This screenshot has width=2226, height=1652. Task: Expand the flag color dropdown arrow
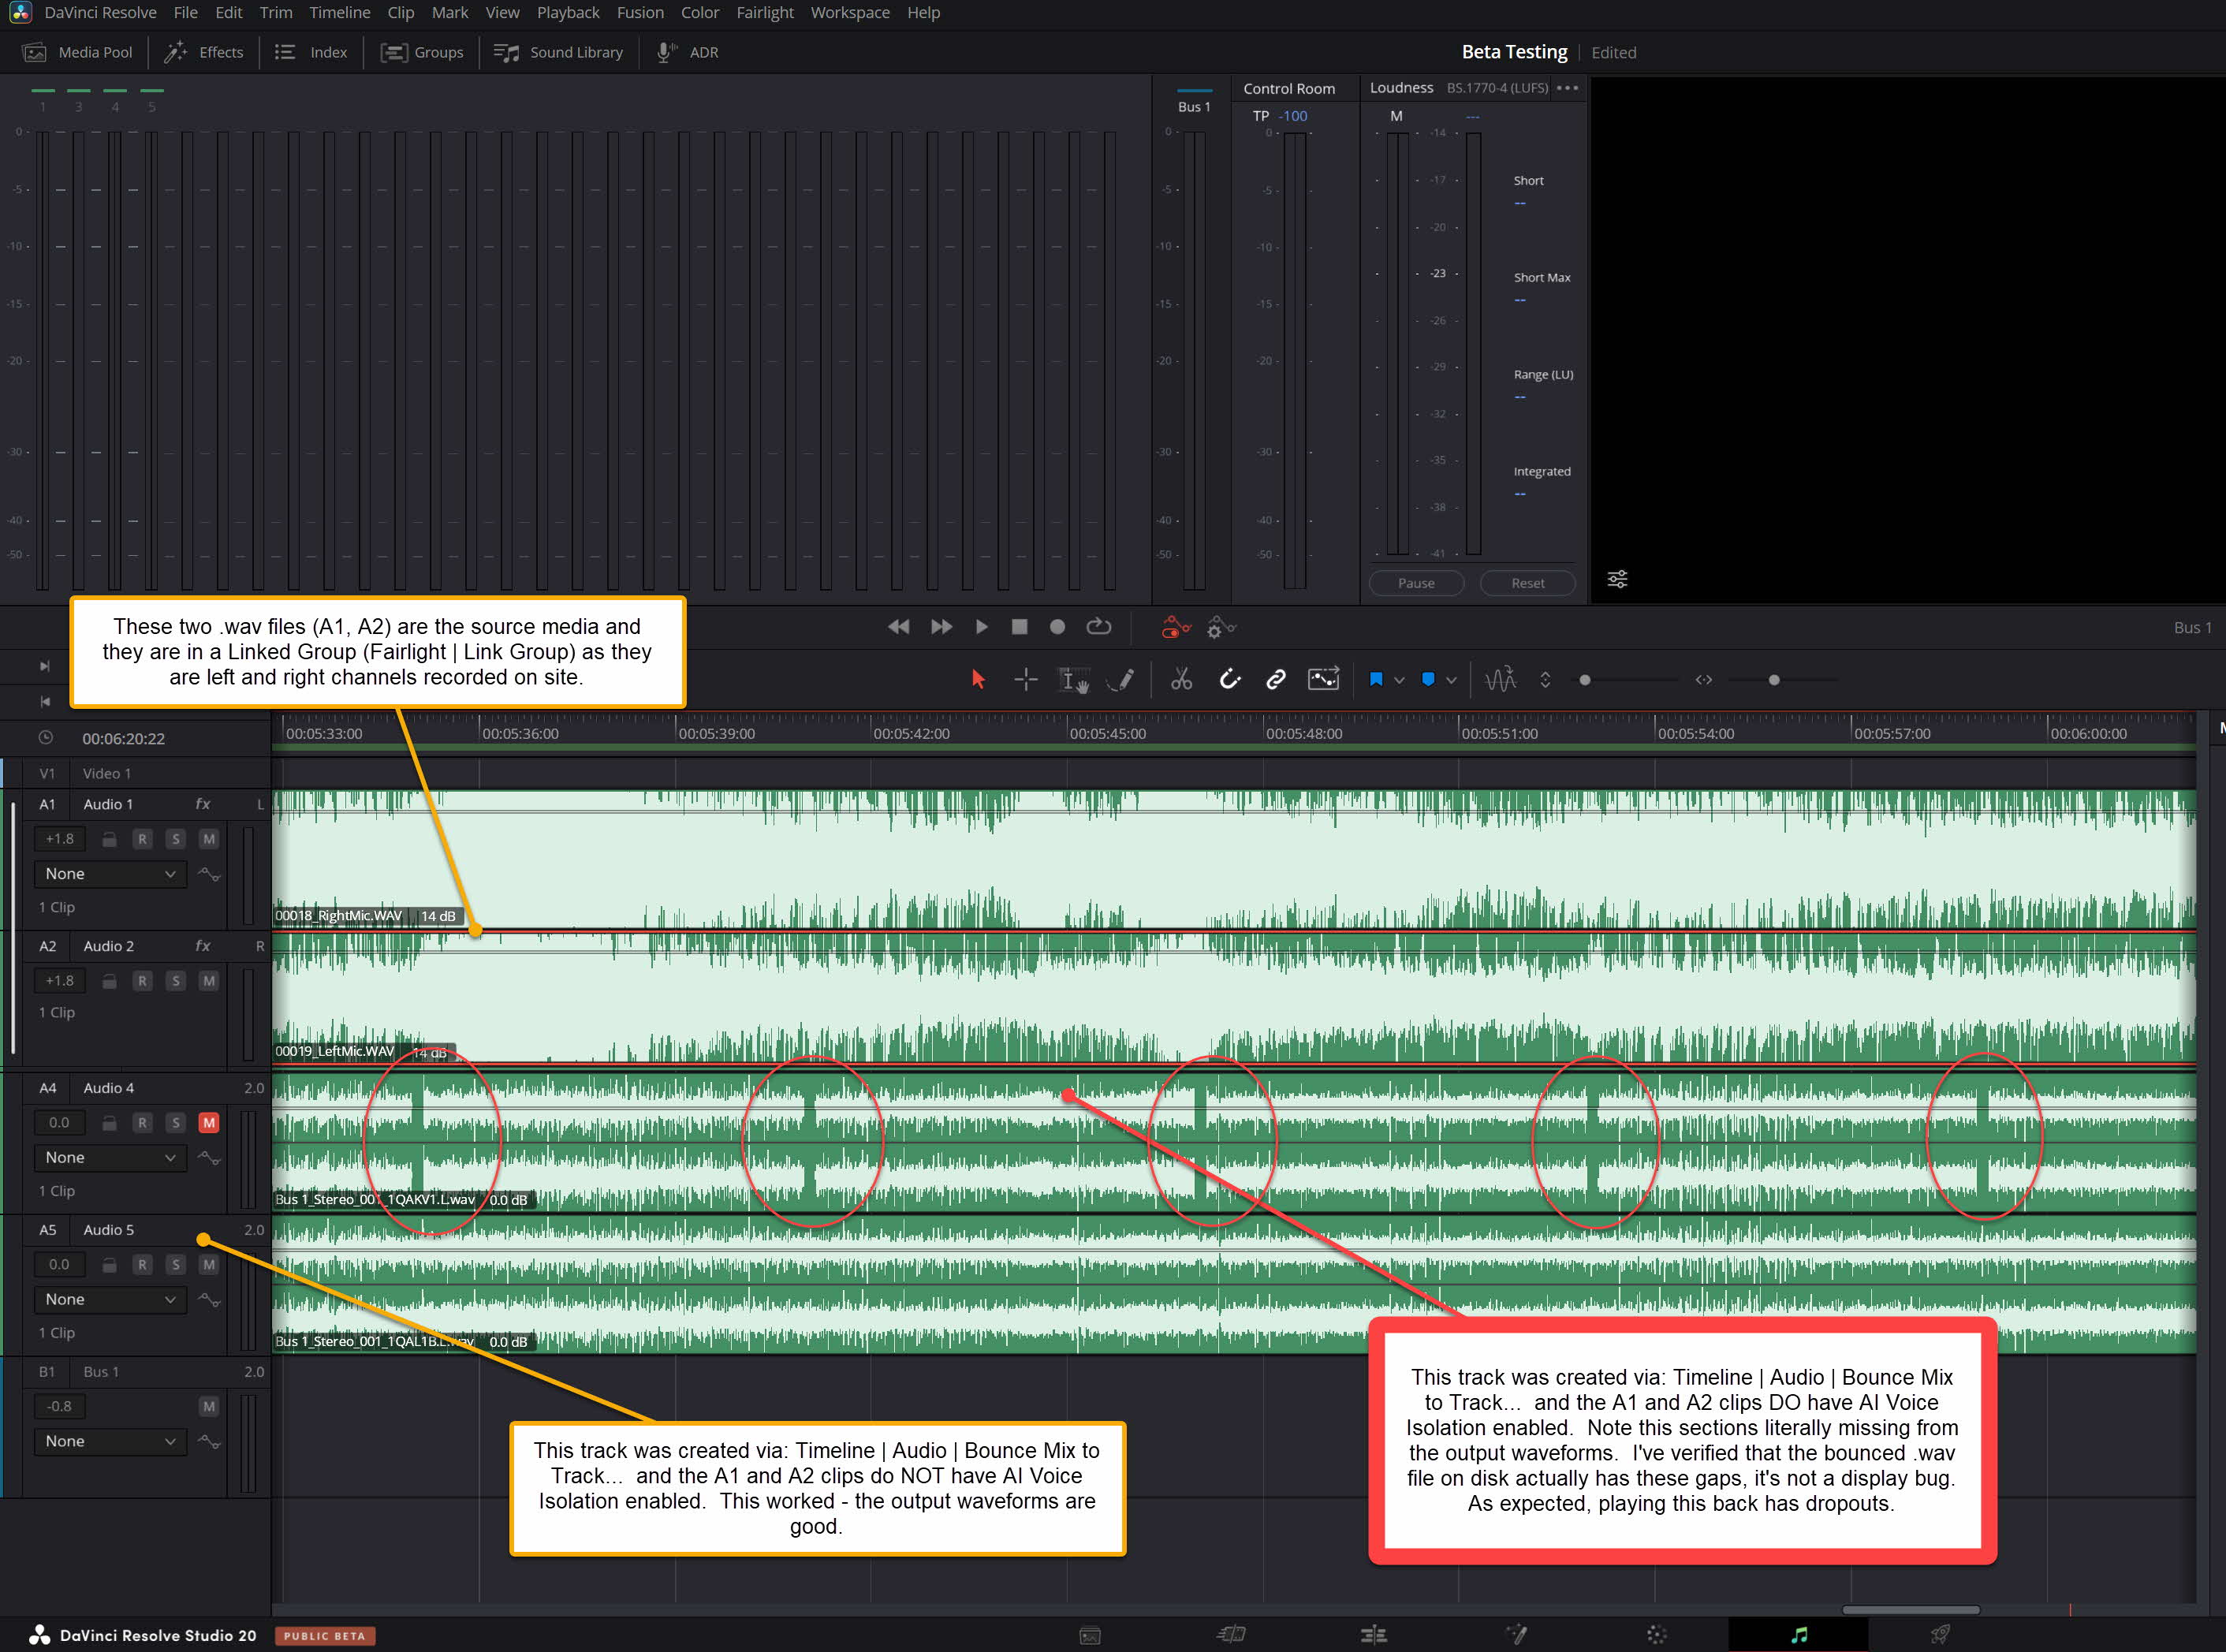1399,680
